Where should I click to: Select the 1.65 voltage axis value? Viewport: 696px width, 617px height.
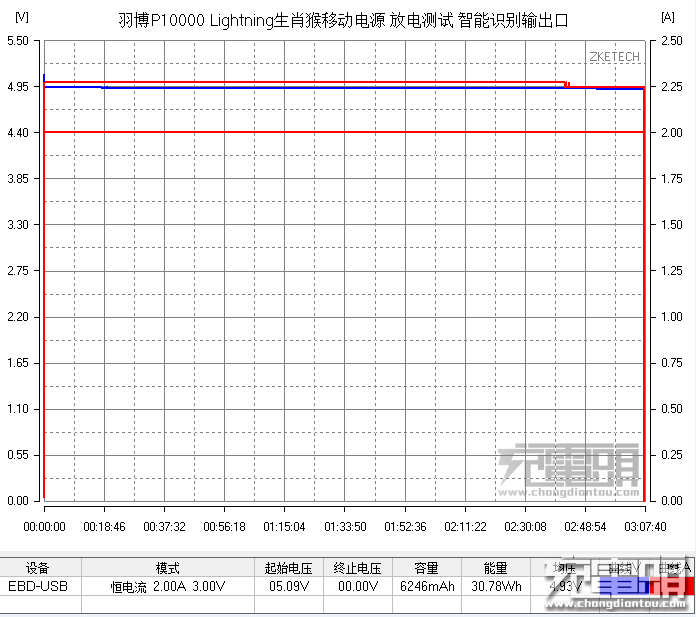pos(18,363)
